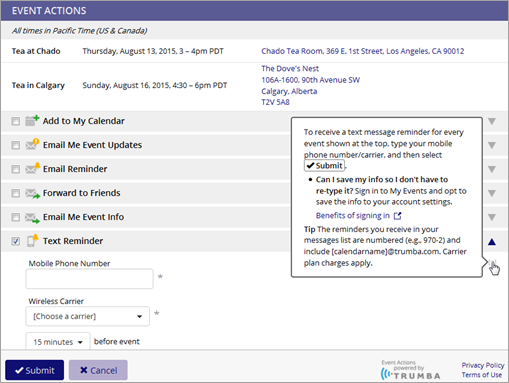Image resolution: width=509 pixels, height=383 pixels.
Task: Click the Add to My Calendar icon
Action: pos(32,120)
